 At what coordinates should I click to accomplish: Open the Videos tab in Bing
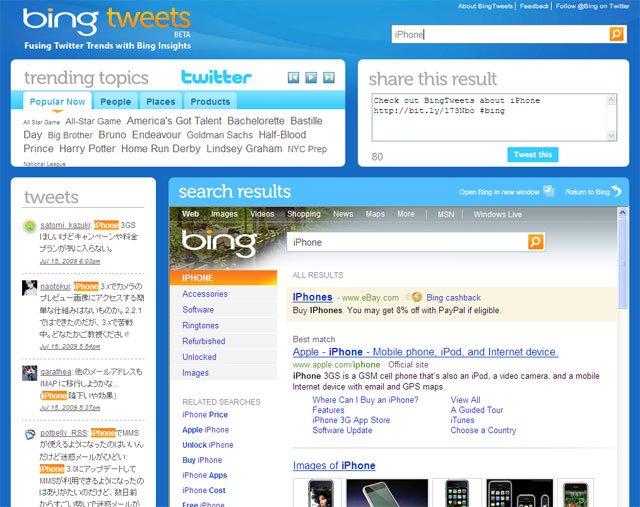262,214
